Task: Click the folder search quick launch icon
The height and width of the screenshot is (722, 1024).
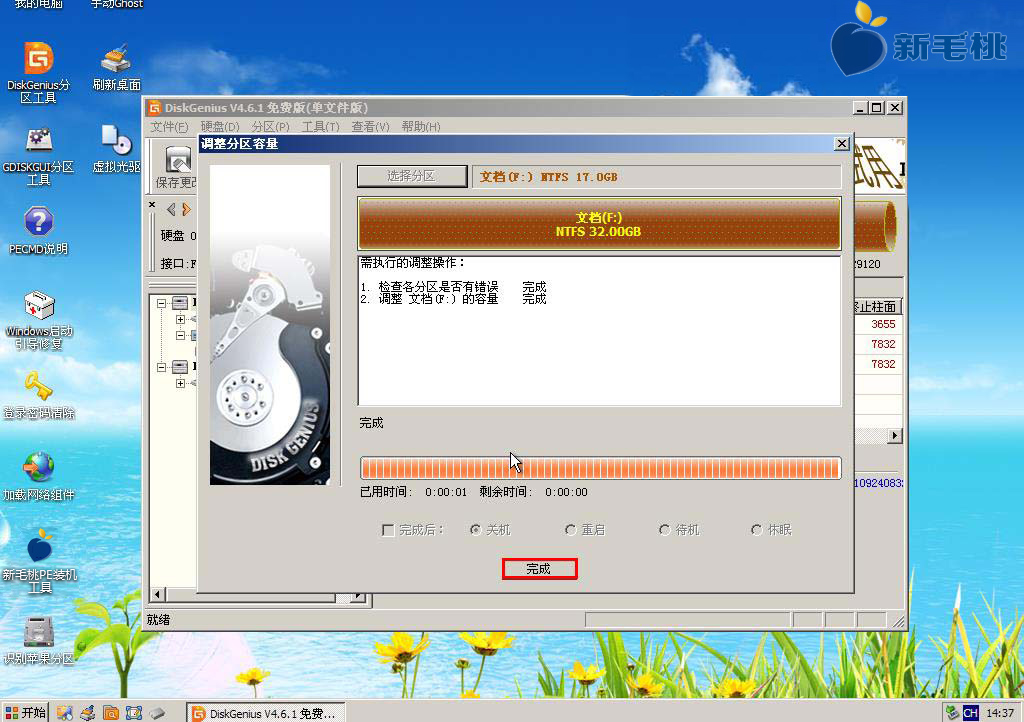Action: pos(111,713)
